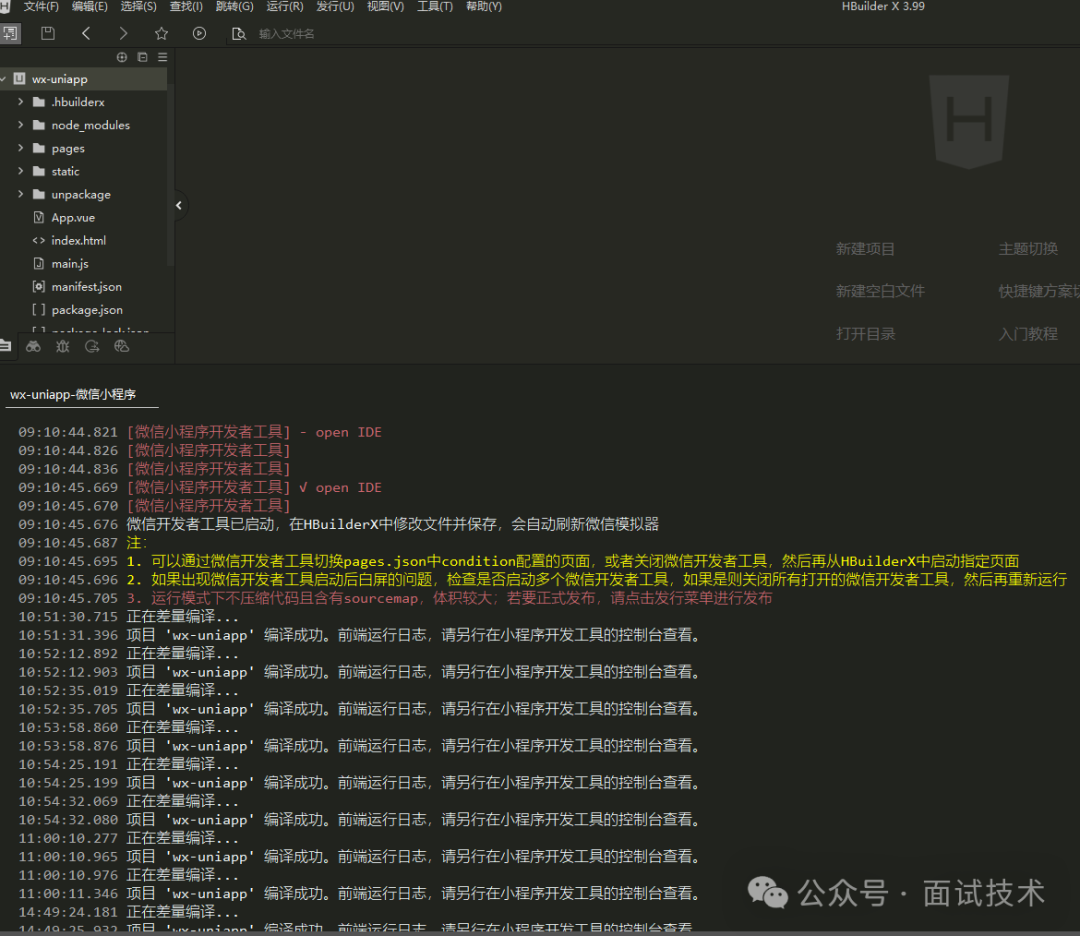Expand the .hbuilderx folder

click(21, 102)
